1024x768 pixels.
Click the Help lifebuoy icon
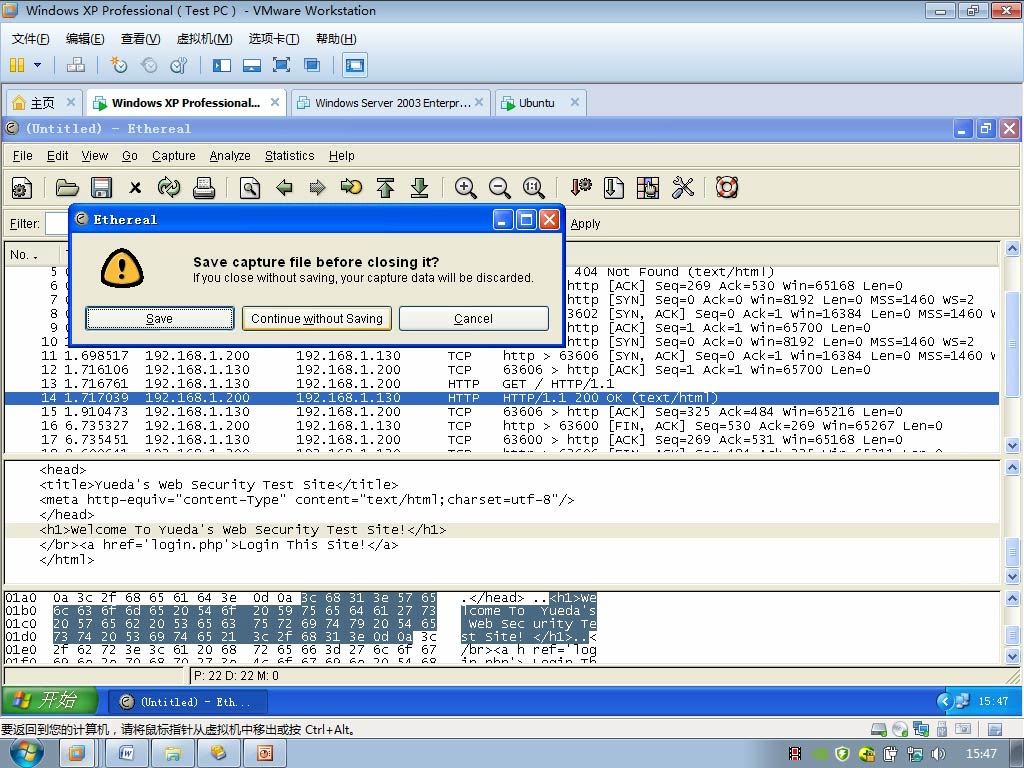[x=727, y=188]
